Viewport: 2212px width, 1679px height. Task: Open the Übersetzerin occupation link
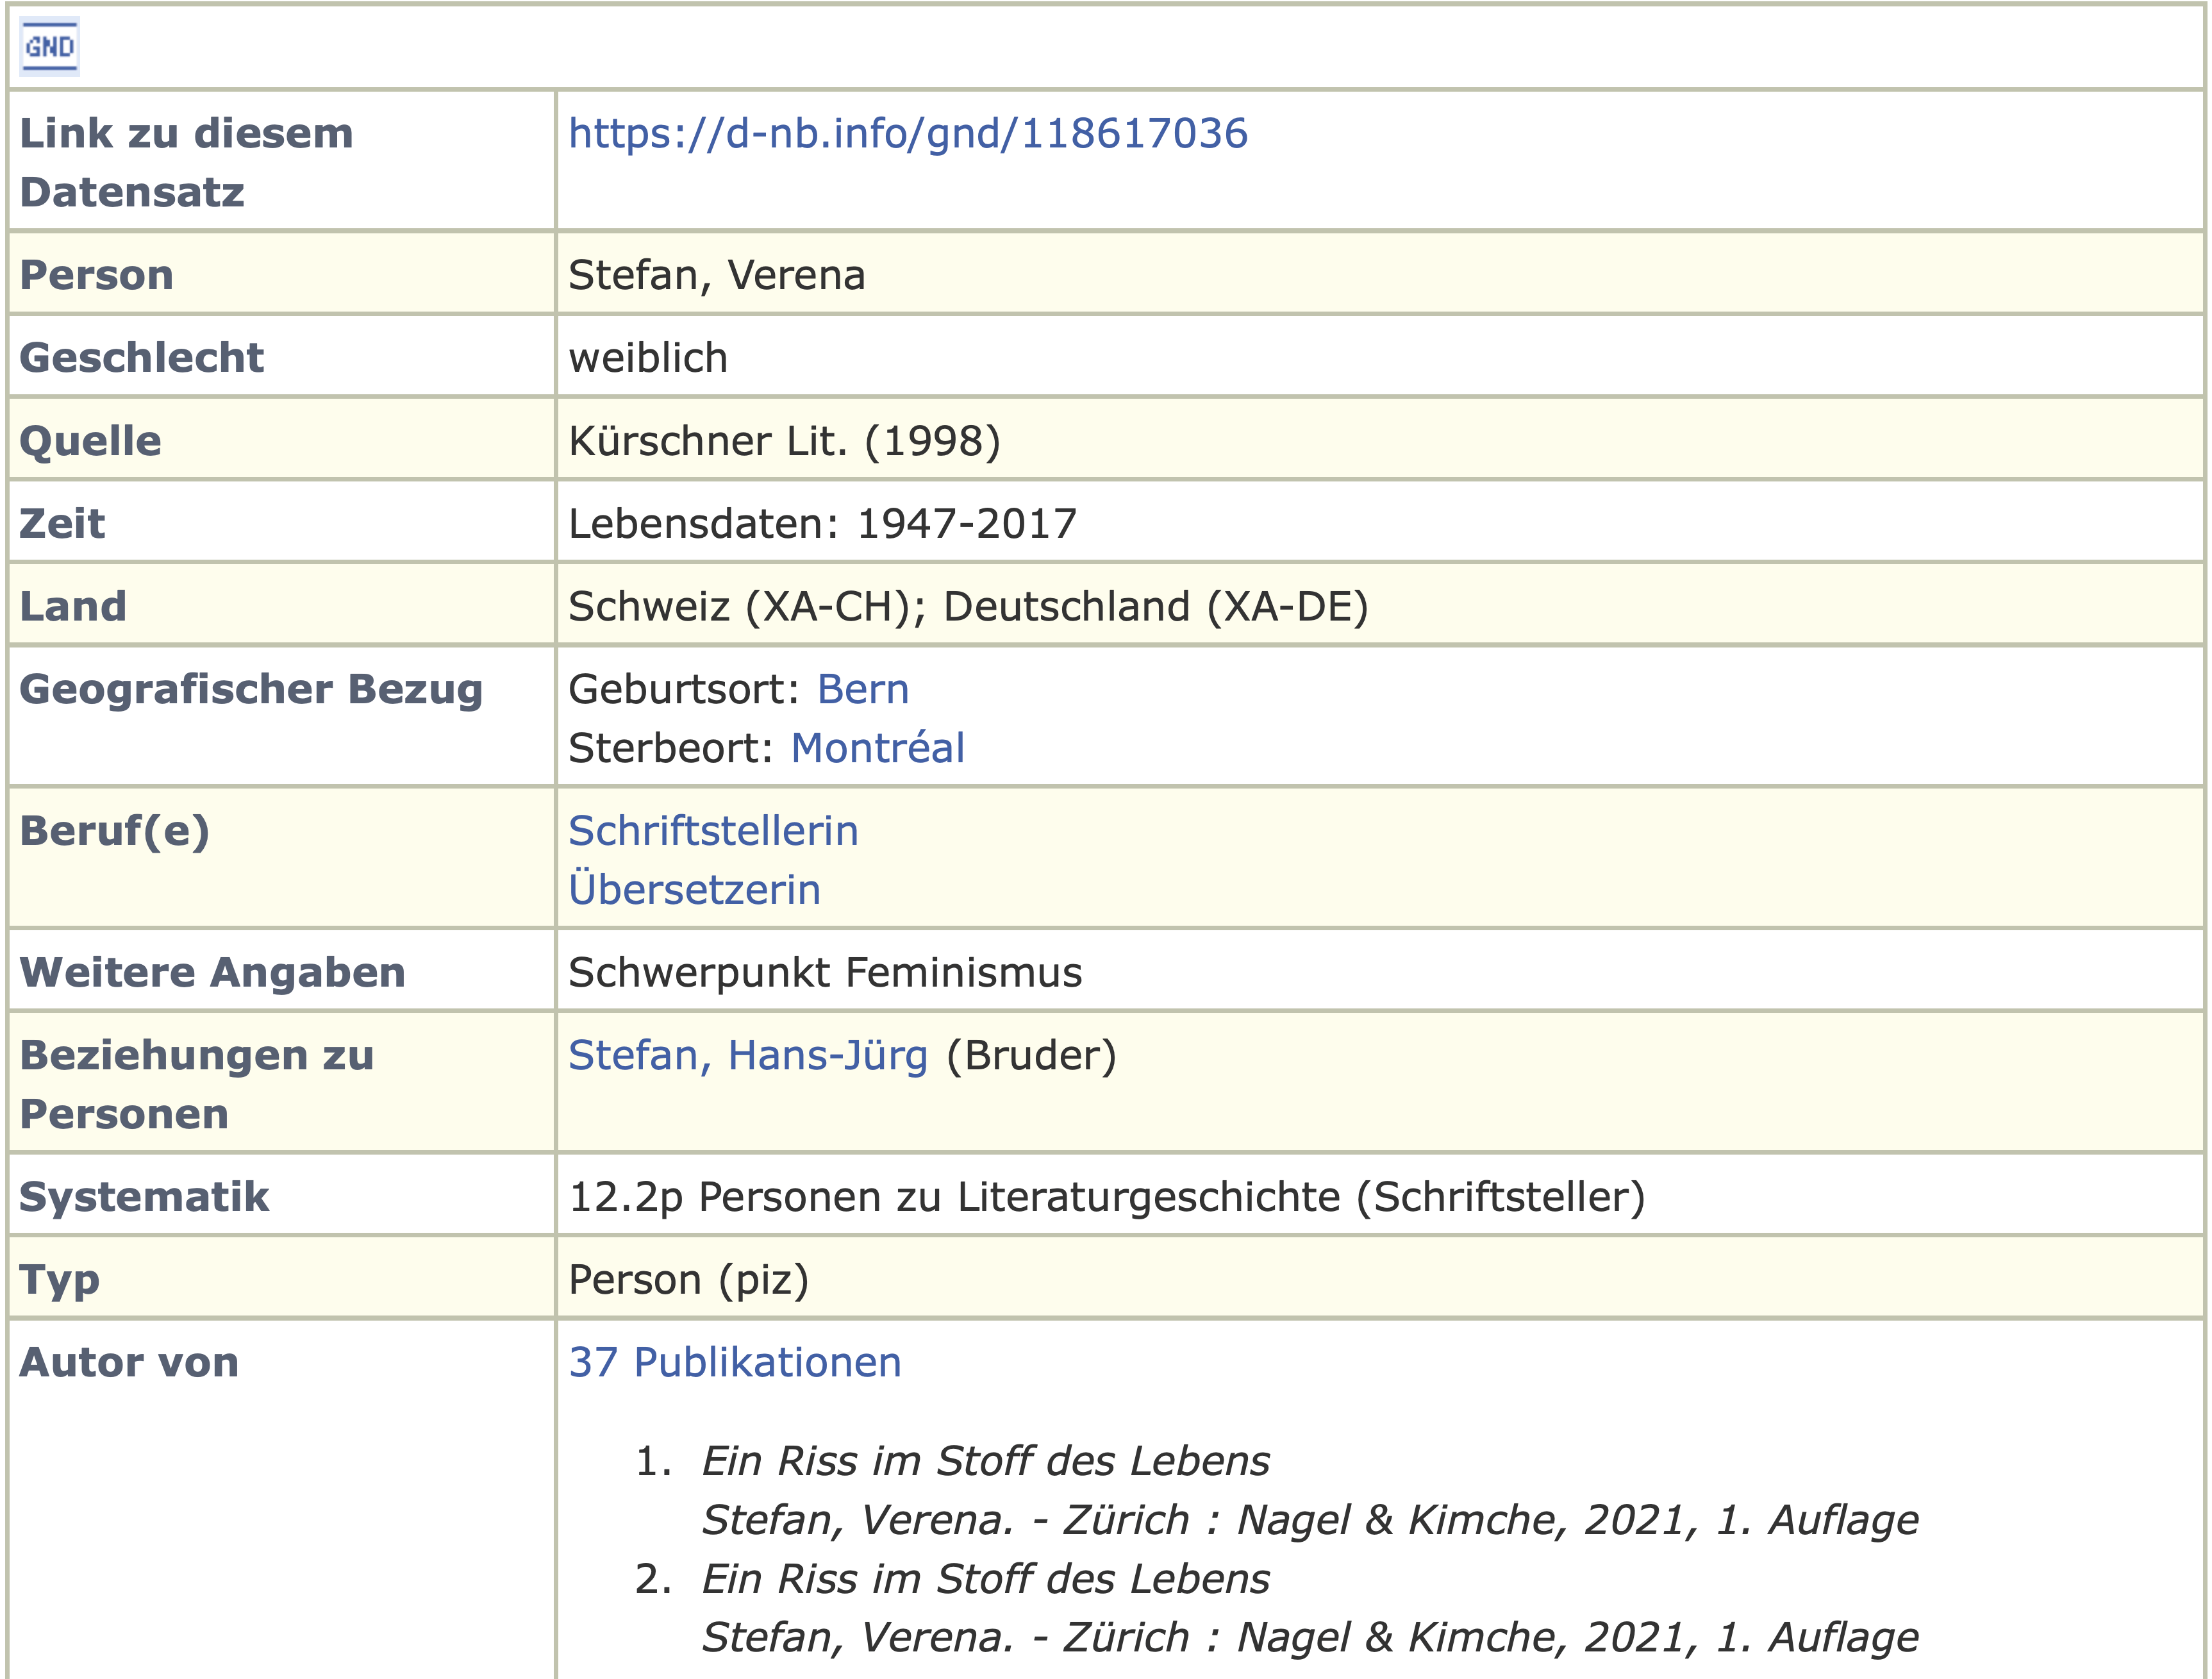pos(694,889)
